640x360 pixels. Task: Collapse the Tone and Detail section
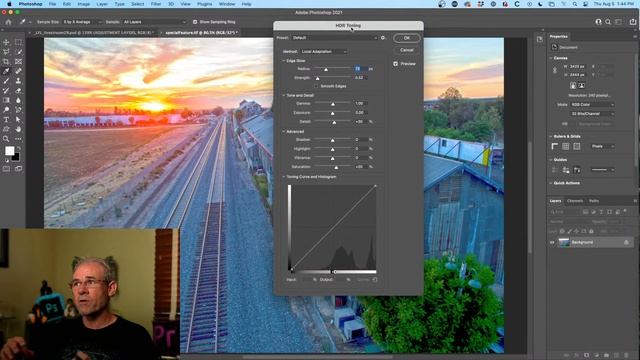click(x=284, y=95)
